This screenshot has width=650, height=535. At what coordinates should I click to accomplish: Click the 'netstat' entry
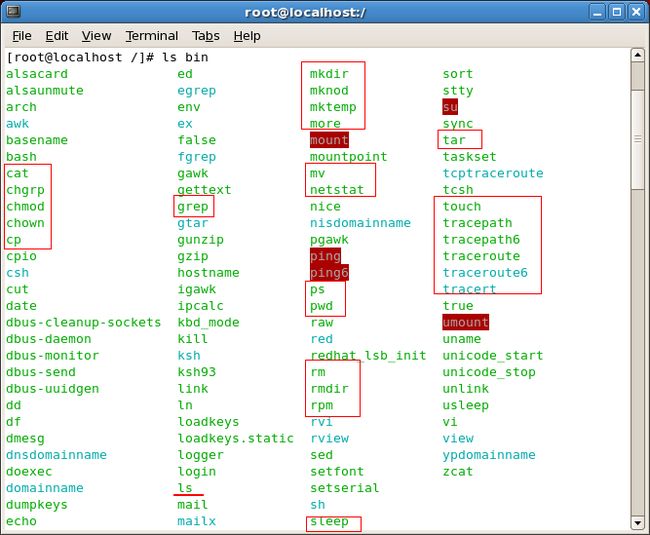click(337, 190)
